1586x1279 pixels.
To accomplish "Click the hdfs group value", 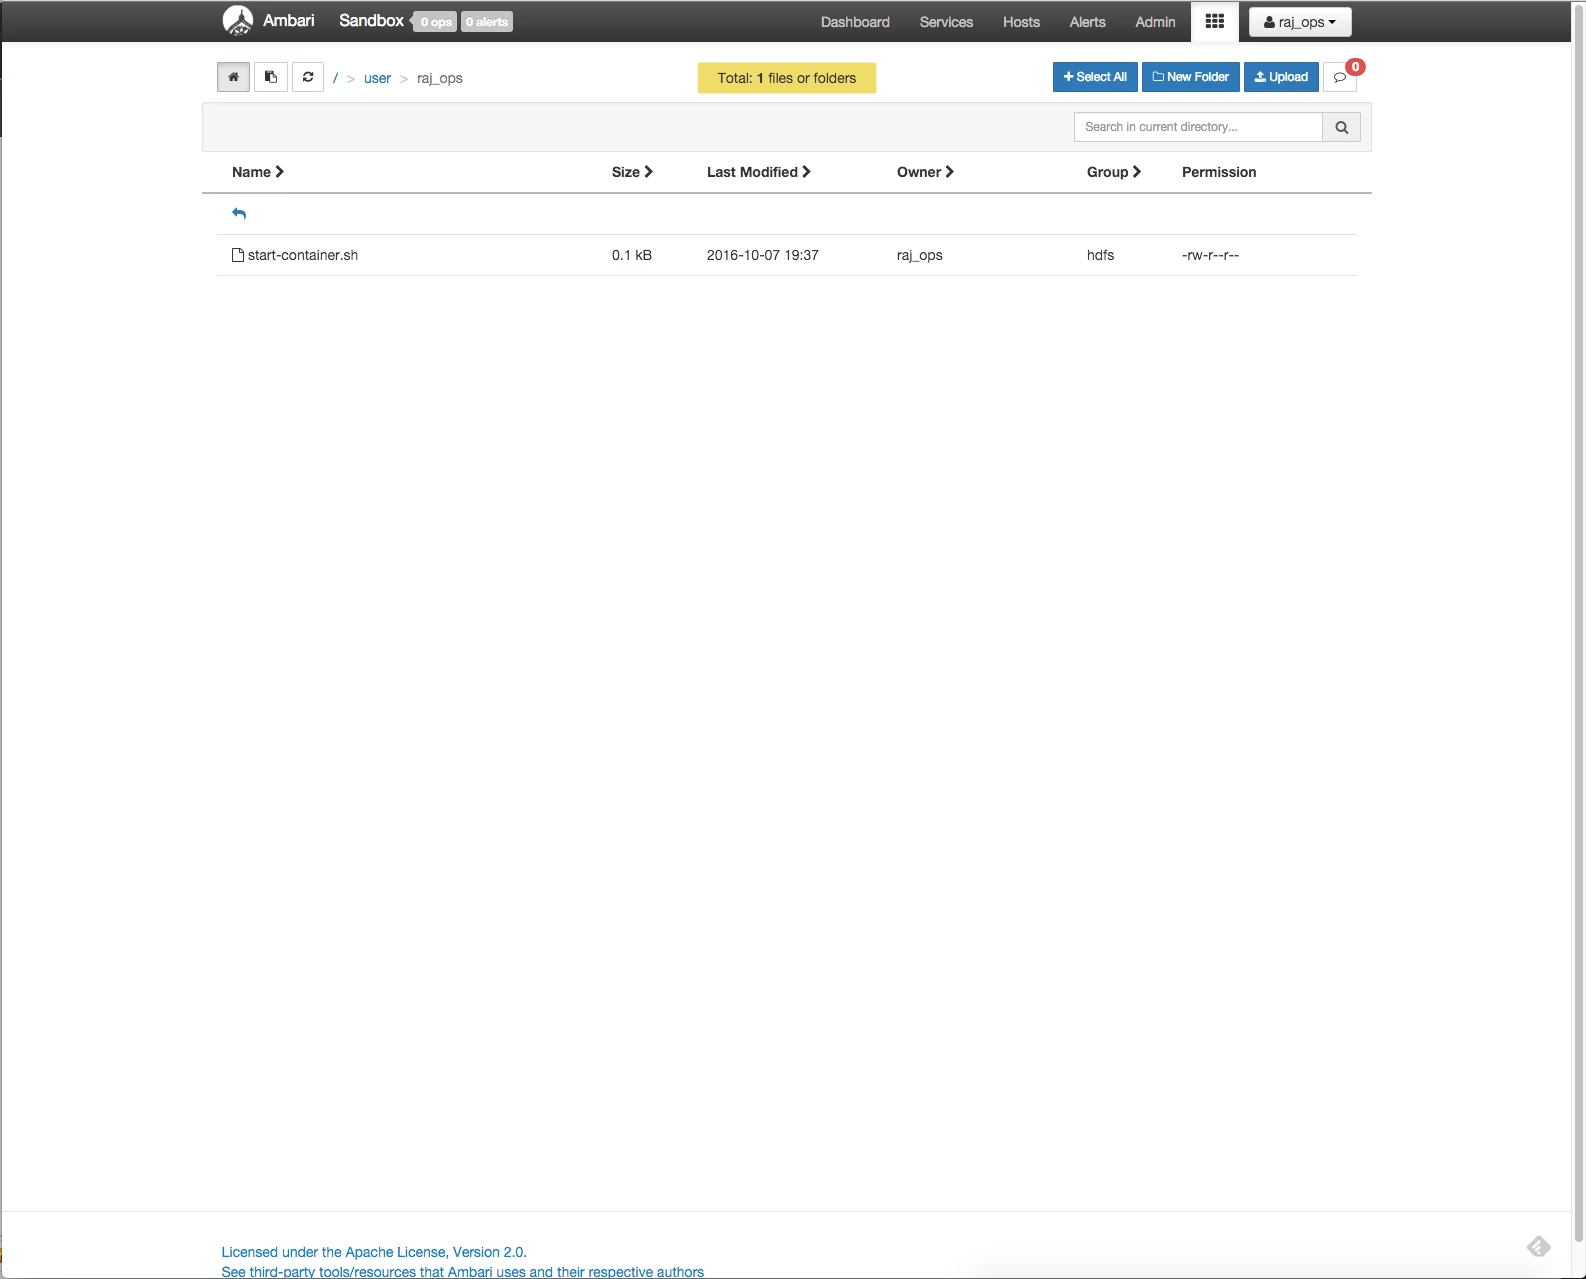I will coord(1100,255).
